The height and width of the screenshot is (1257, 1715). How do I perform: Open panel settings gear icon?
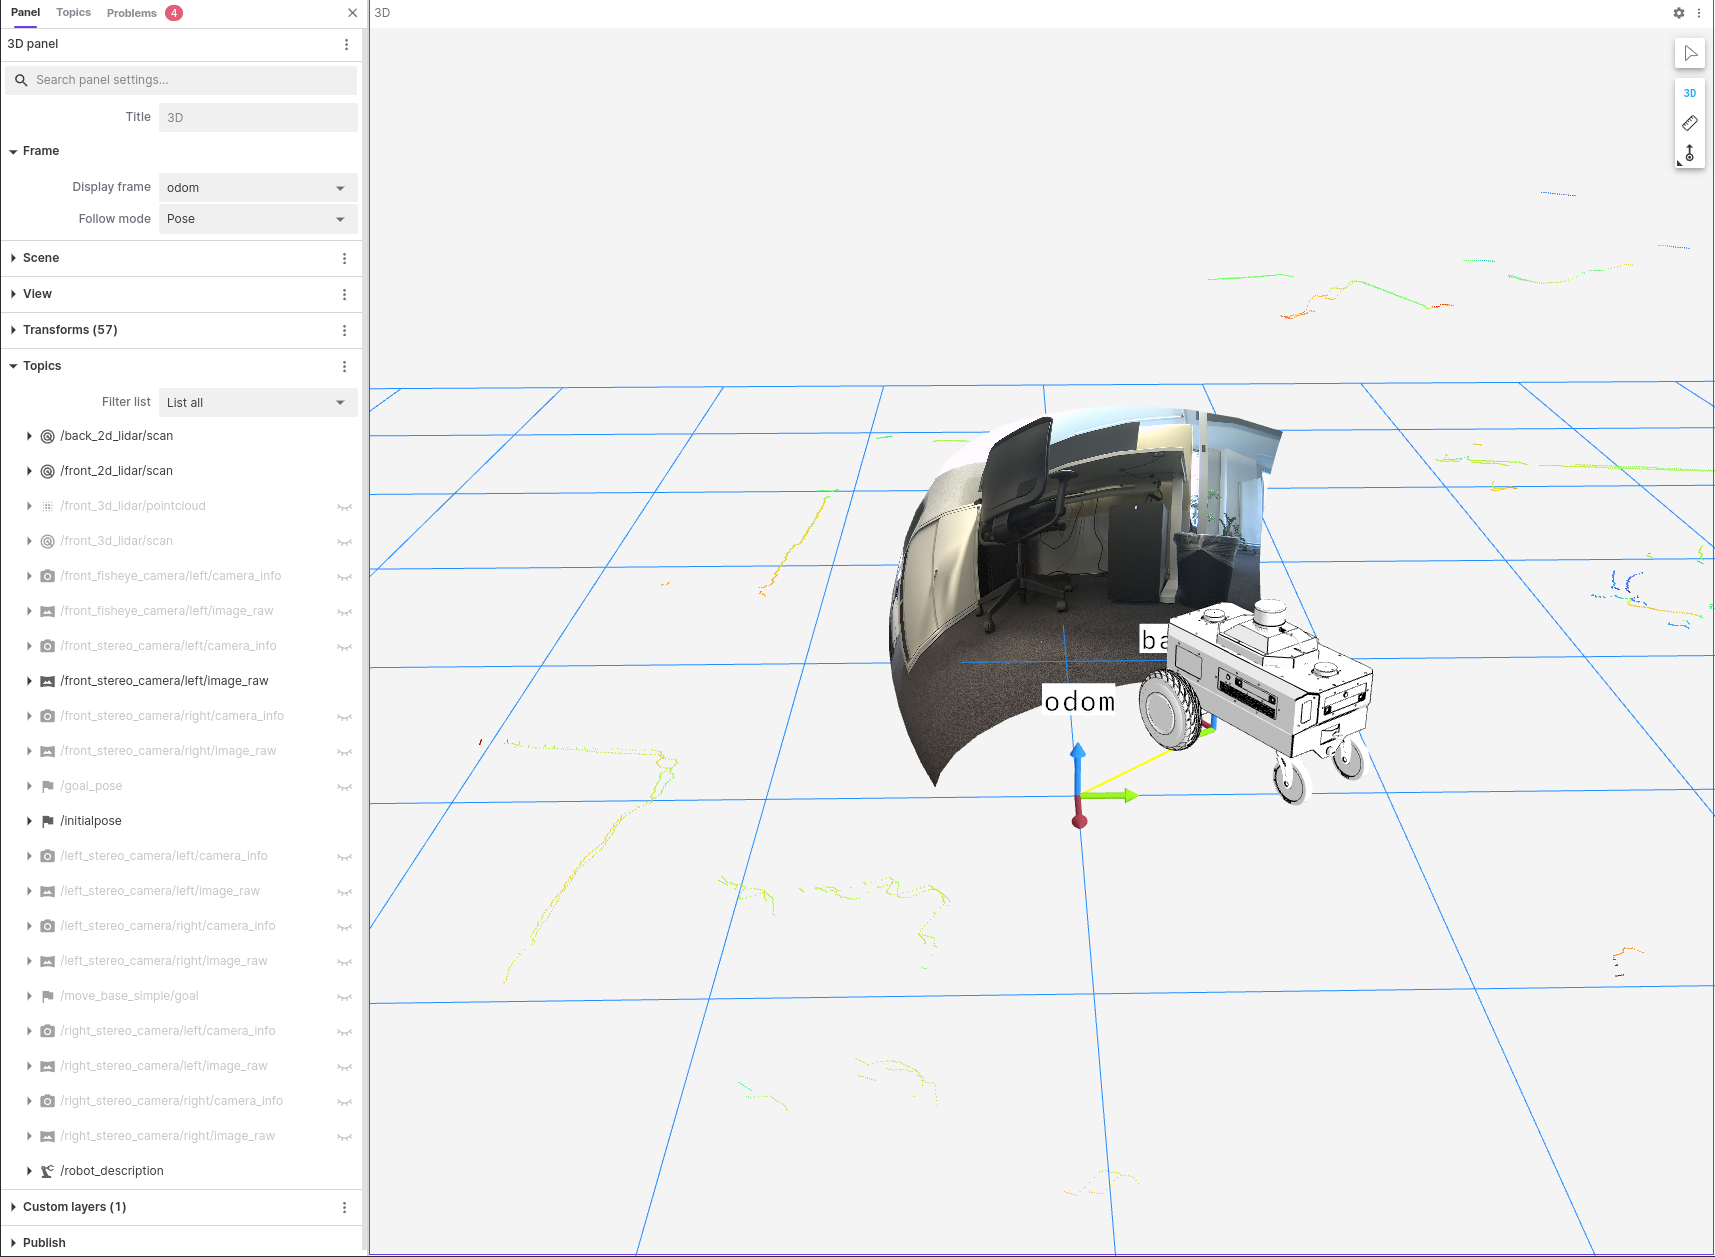pyautogui.click(x=1679, y=13)
